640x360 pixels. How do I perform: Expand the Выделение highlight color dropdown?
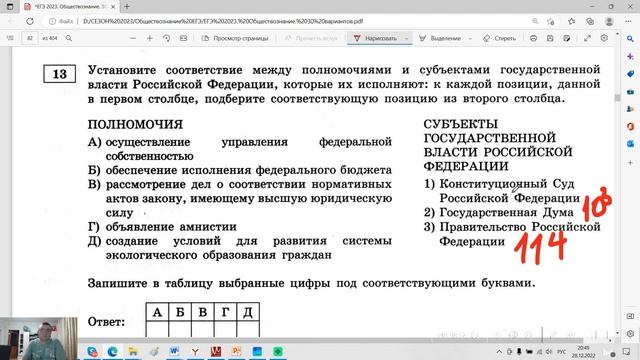[x=470, y=38]
